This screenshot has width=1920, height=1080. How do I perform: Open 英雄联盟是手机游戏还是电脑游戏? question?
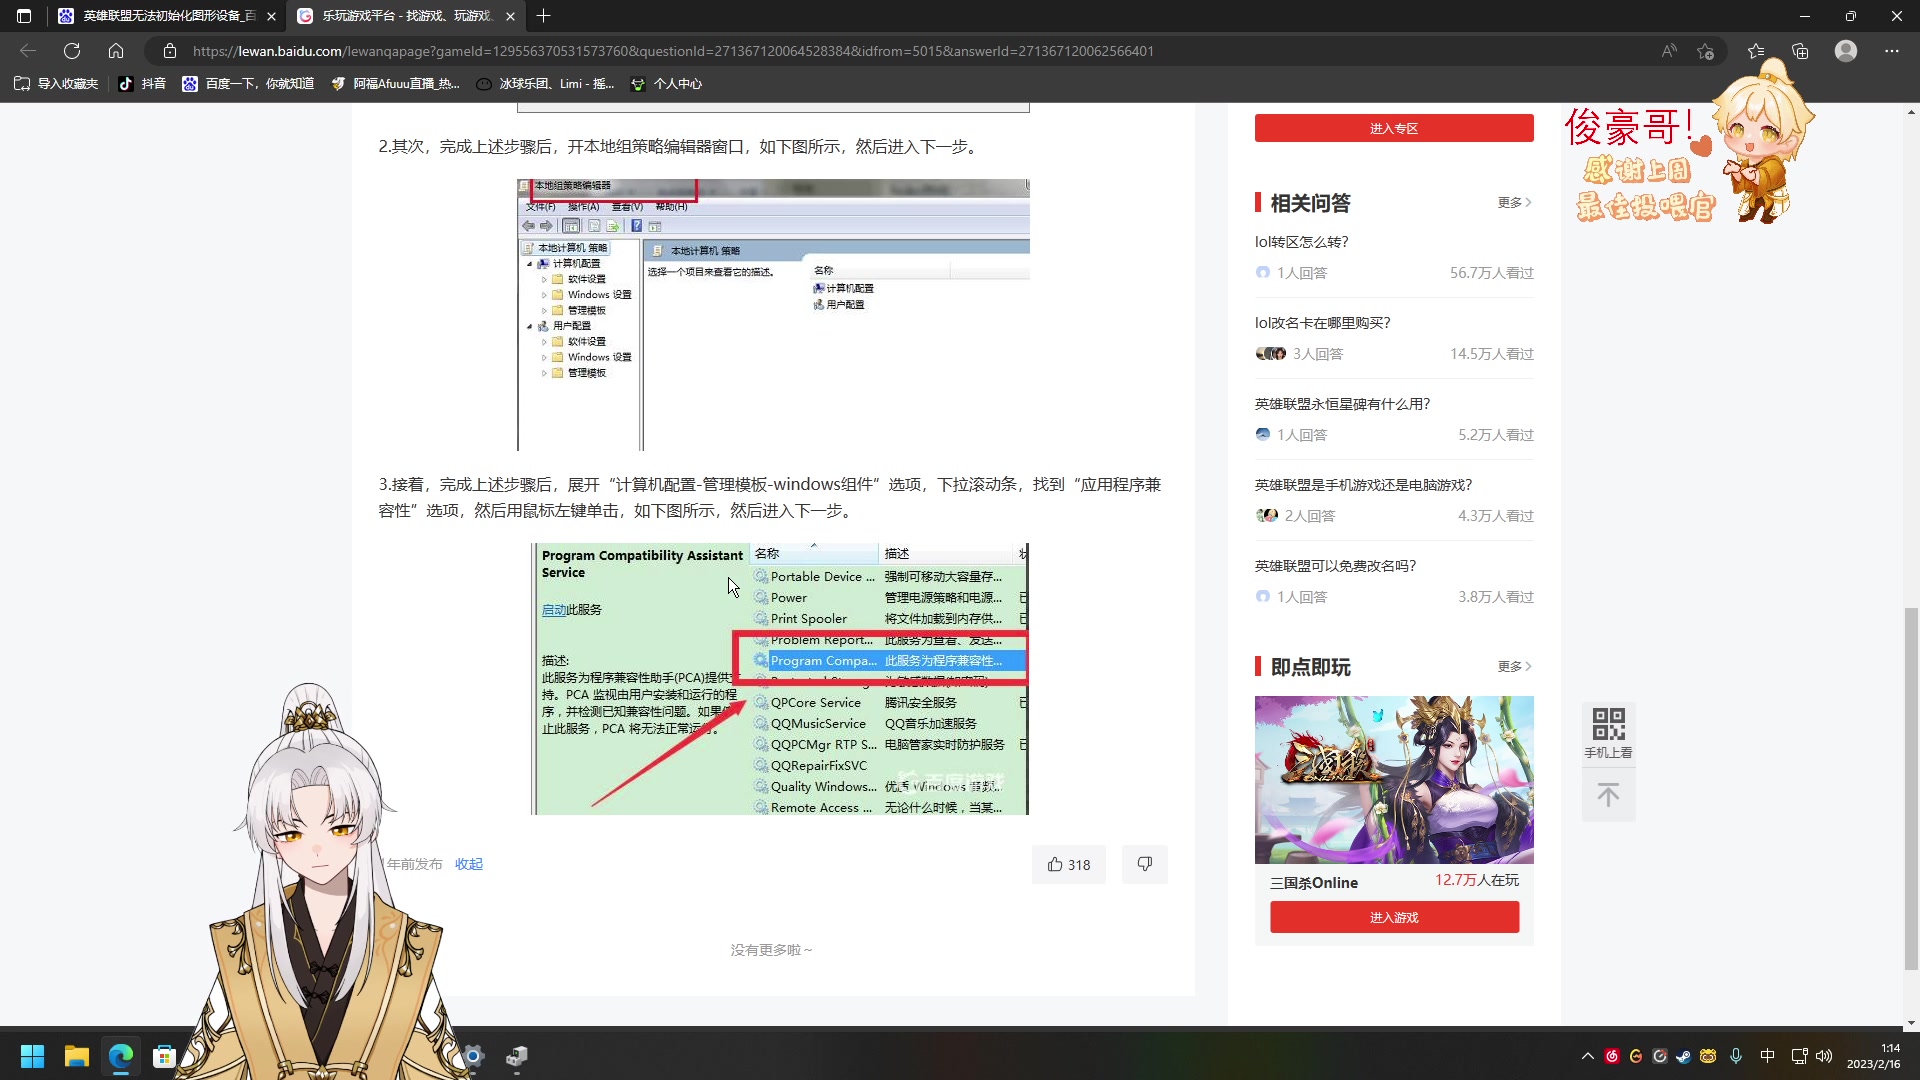[x=1364, y=485]
